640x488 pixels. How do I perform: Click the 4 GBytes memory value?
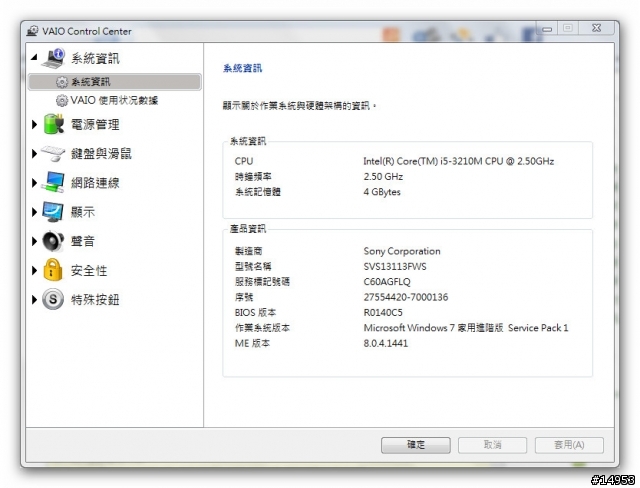pos(382,192)
